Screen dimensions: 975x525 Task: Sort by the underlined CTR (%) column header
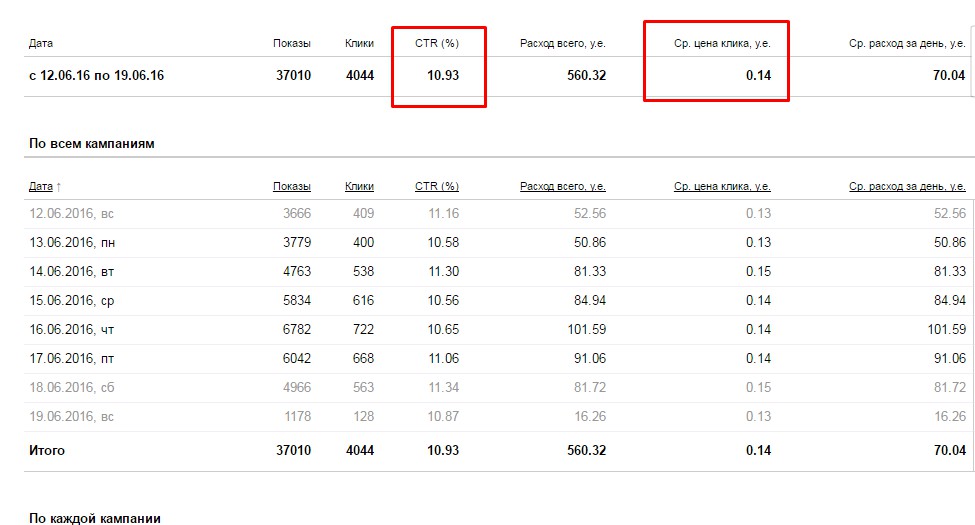point(437,186)
